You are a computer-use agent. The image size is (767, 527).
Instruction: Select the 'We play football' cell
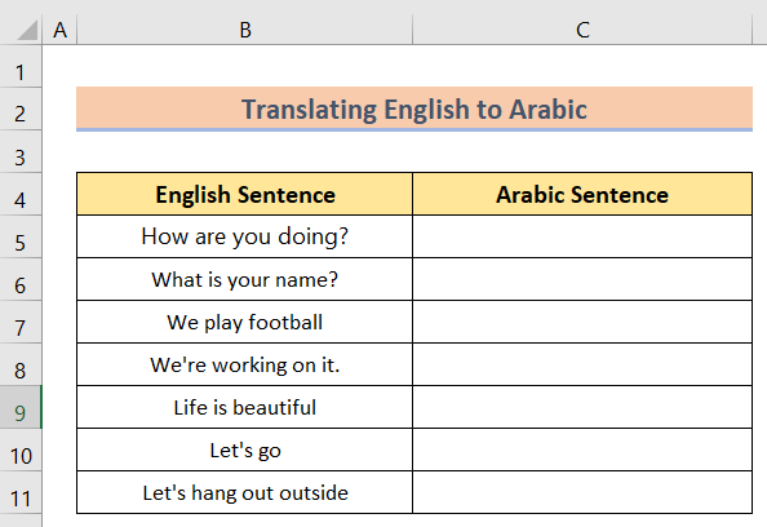pos(245,322)
